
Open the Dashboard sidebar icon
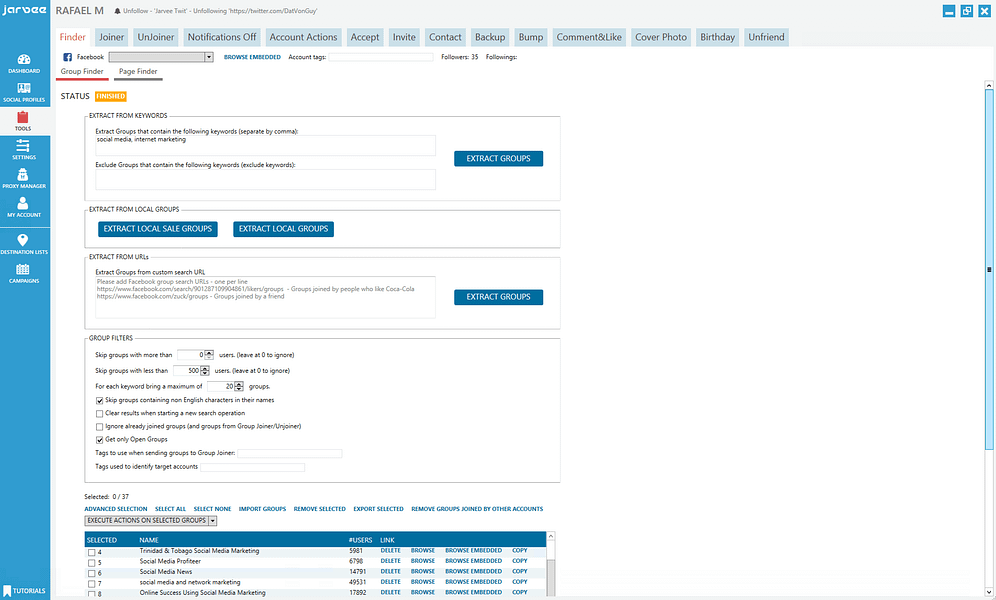[x=24, y=64]
